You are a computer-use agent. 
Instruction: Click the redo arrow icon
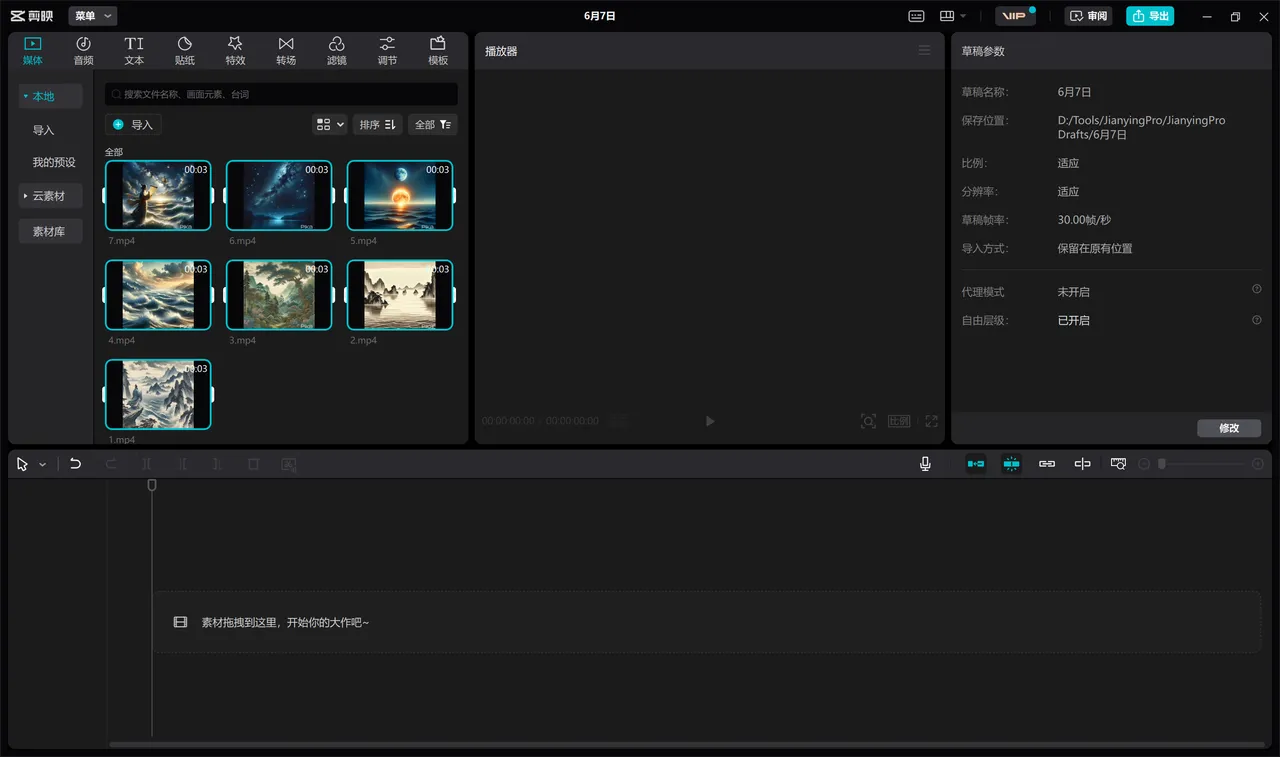(x=111, y=464)
